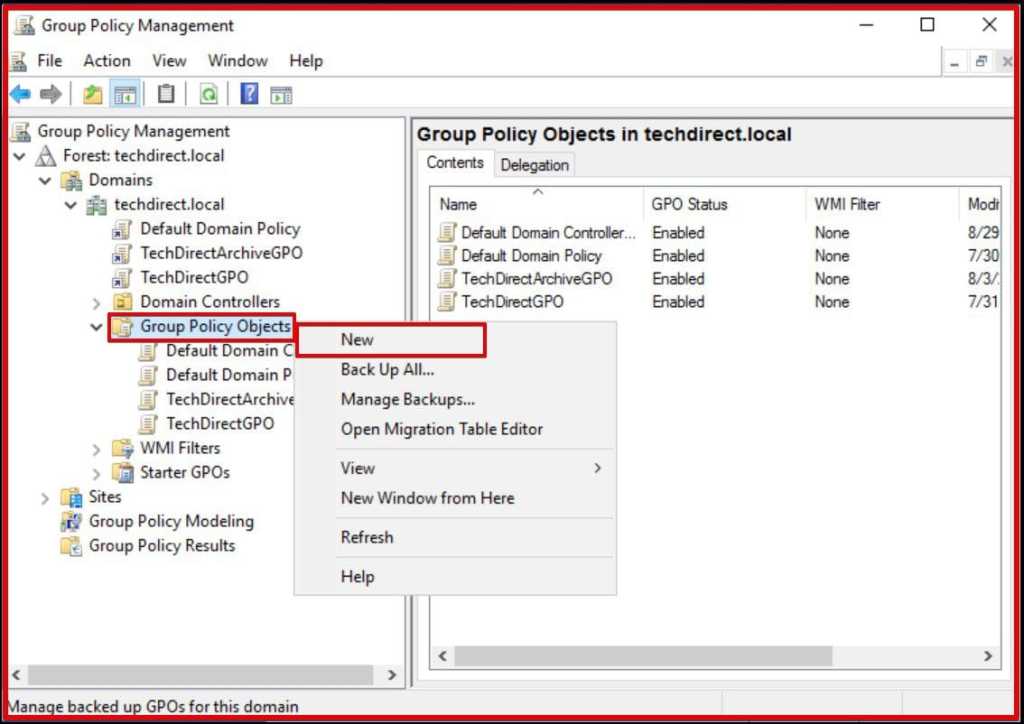Expand the Domain Controllers node

[97, 302]
